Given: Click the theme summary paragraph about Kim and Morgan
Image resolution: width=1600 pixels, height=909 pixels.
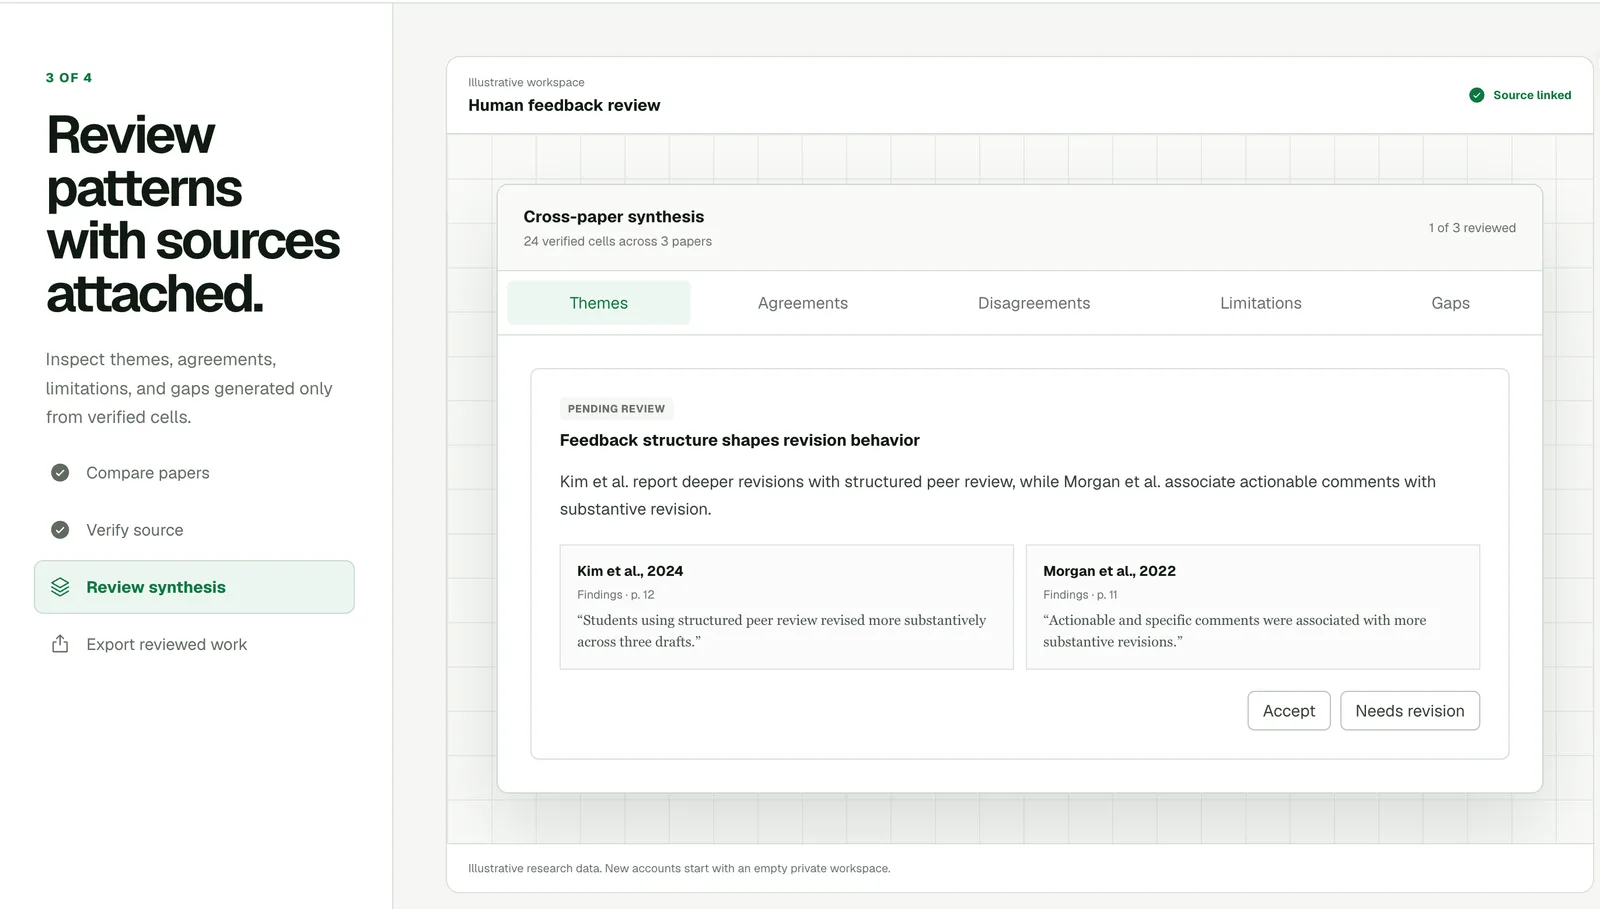Looking at the screenshot, I should point(997,495).
